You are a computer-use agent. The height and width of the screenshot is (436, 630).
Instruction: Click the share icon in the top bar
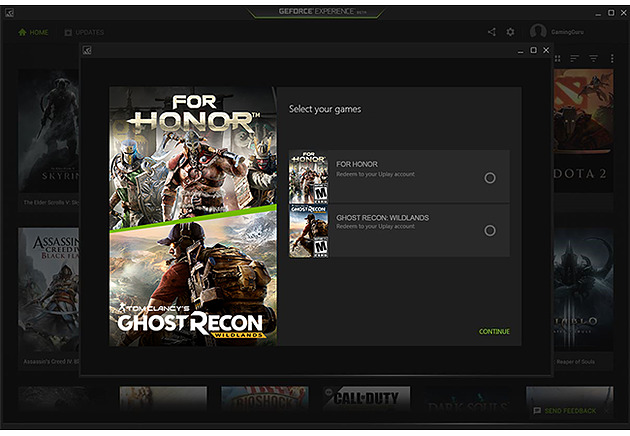pos(491,32)
